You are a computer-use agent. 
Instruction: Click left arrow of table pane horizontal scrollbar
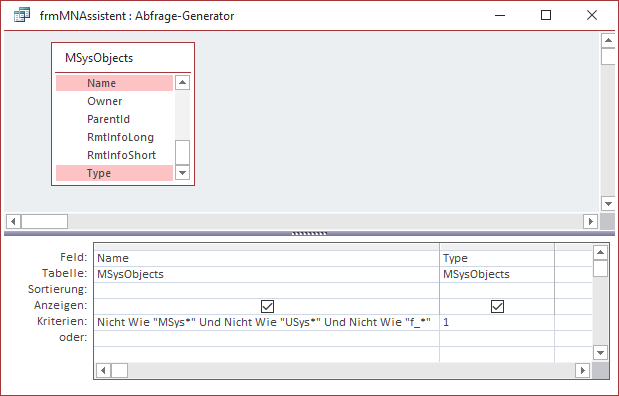tap(13, 221)
